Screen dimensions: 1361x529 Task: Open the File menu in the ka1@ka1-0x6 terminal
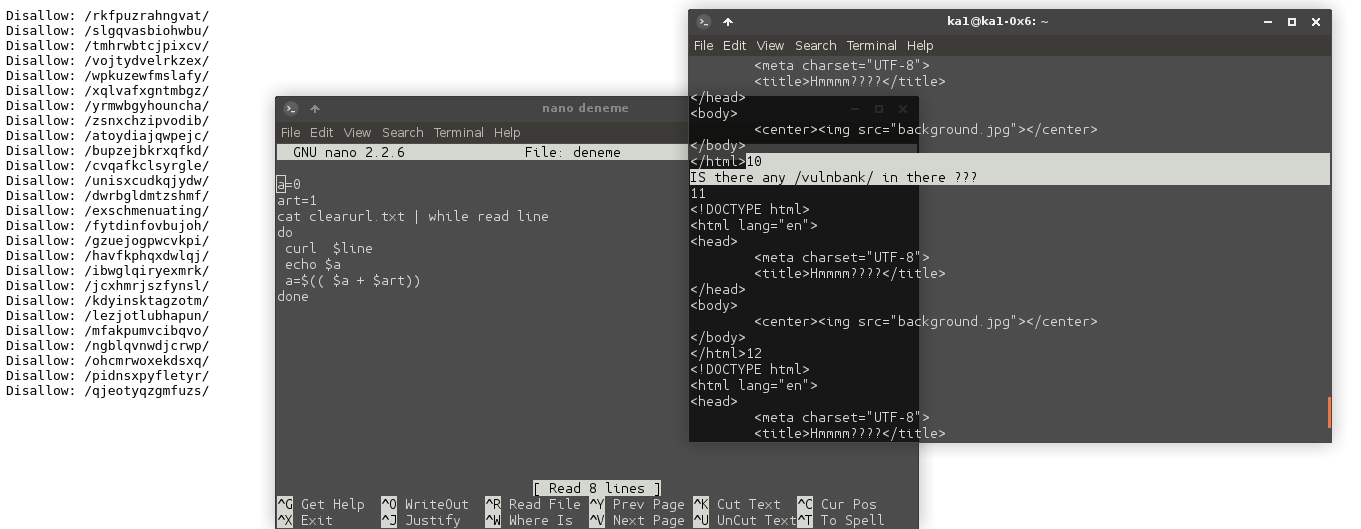point(703,45)
